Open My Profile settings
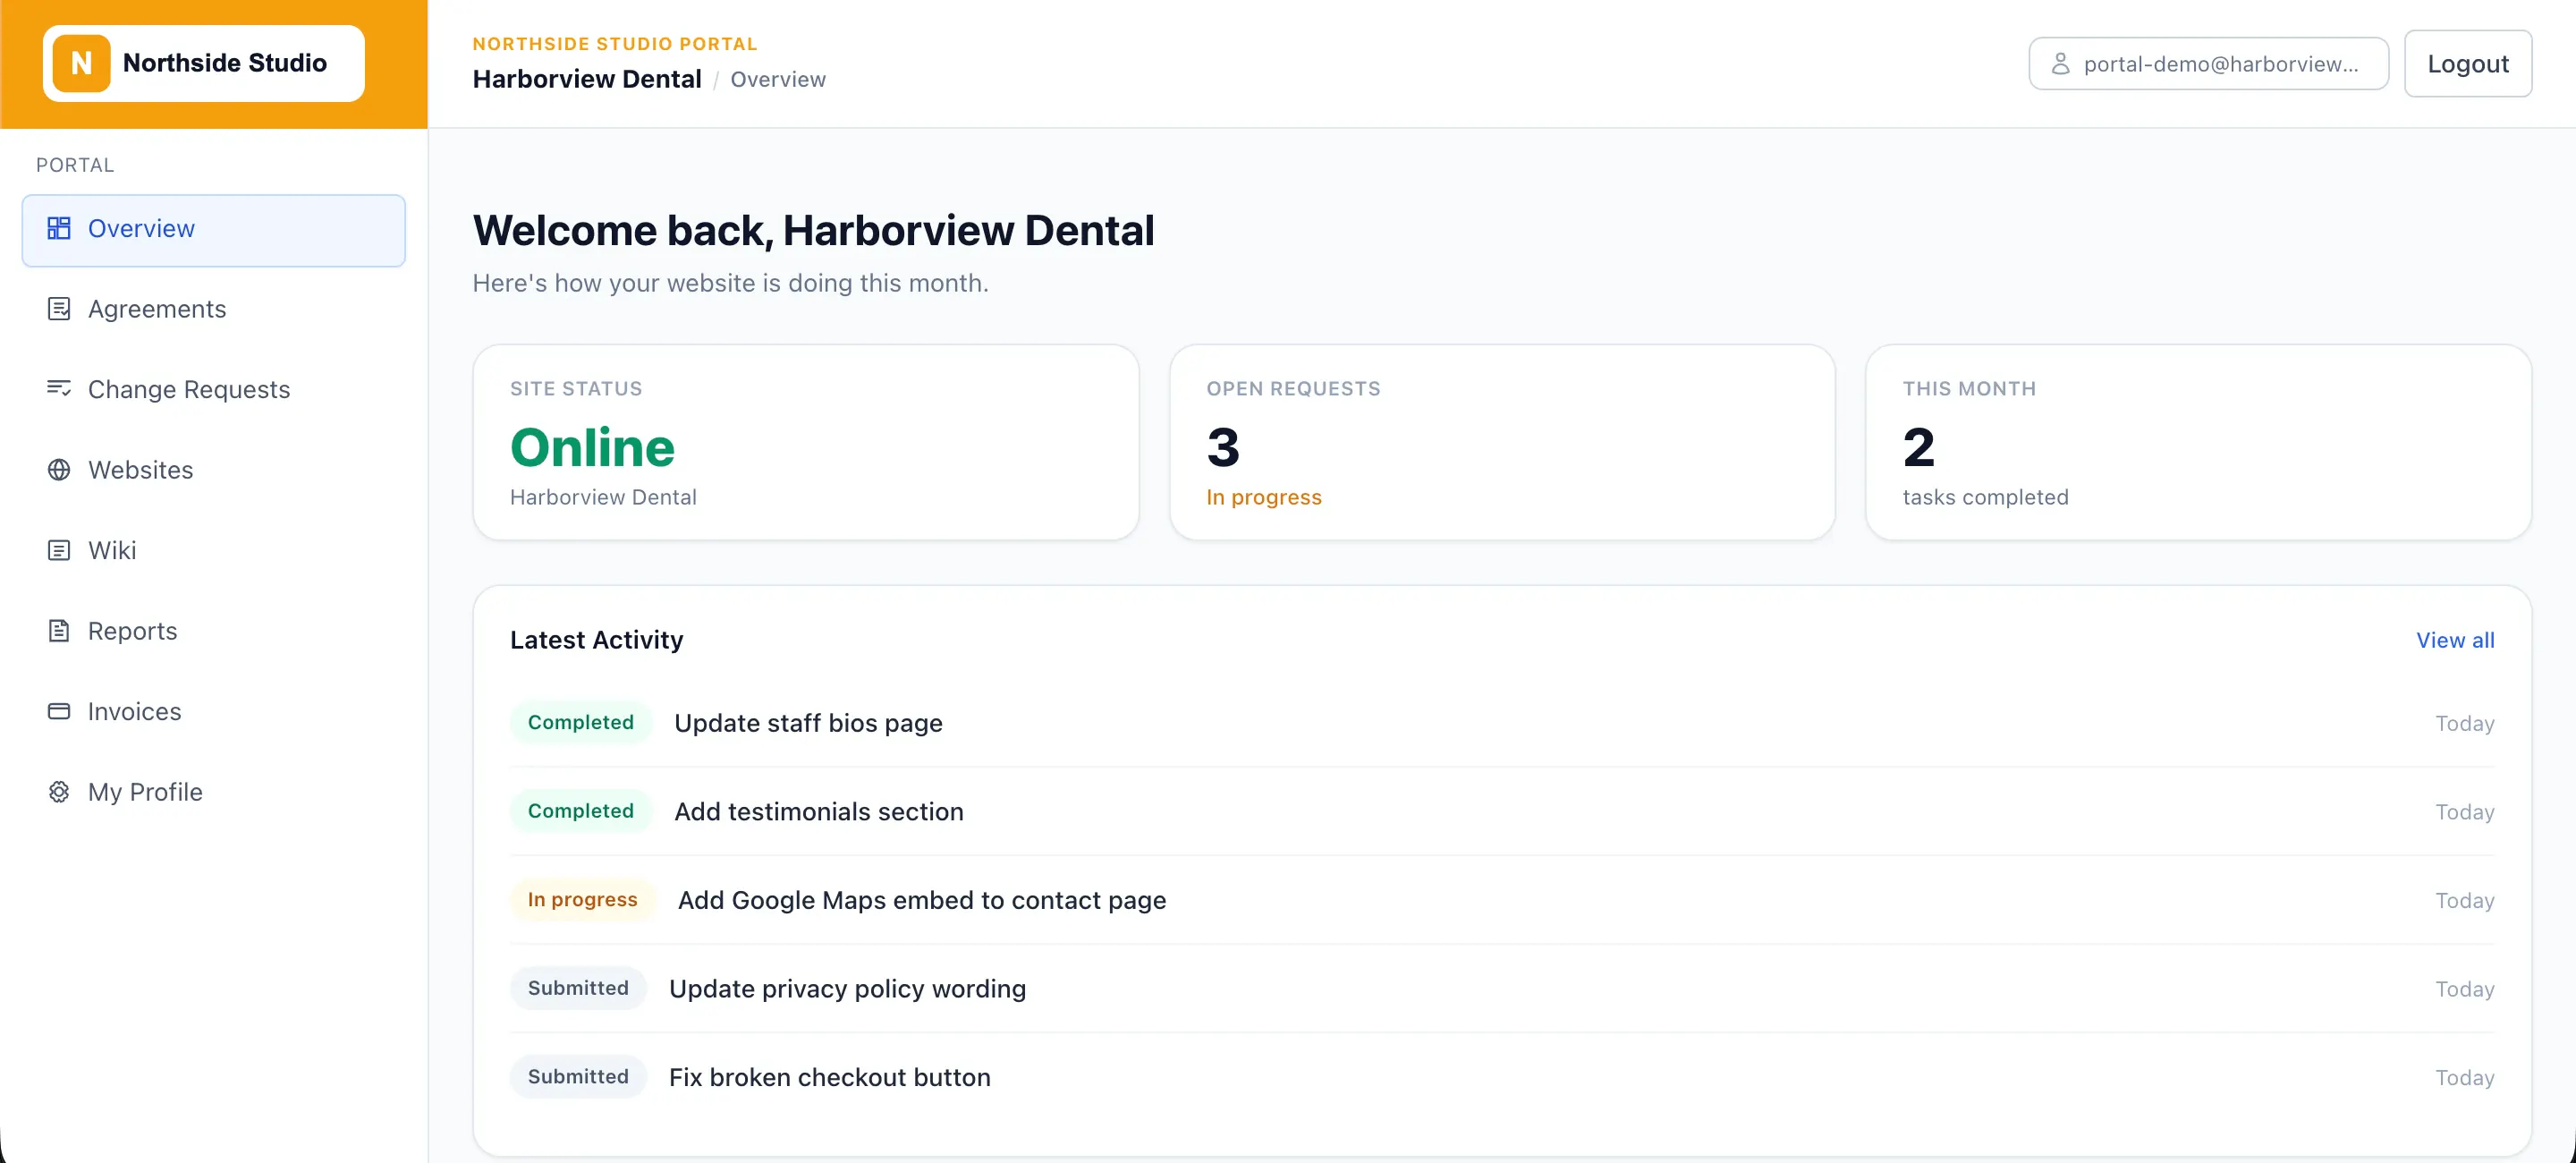 click(213, 792)
